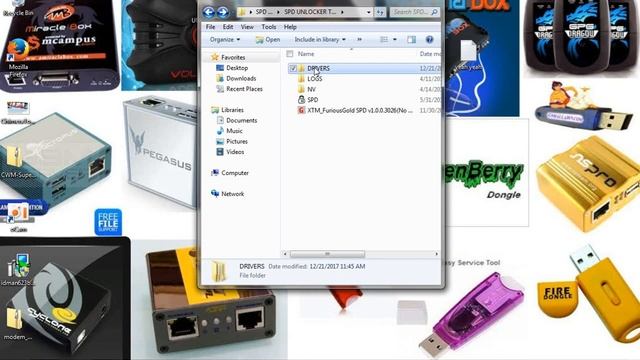Click the horizontal scrollbar thumb

[327, 254]
